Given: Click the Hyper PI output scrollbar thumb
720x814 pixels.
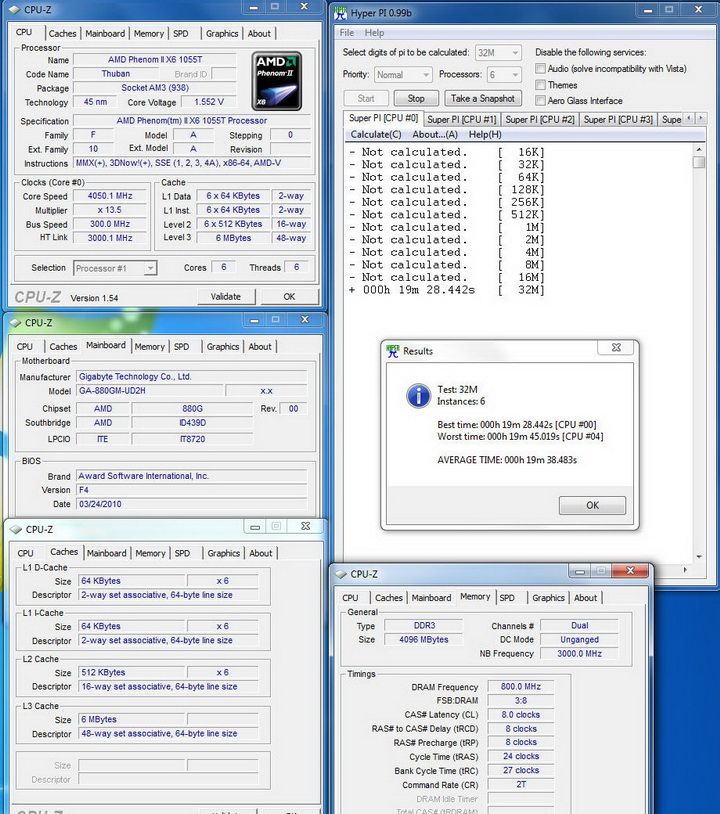Looking at the screenshot, I should (x=699, y=162).
